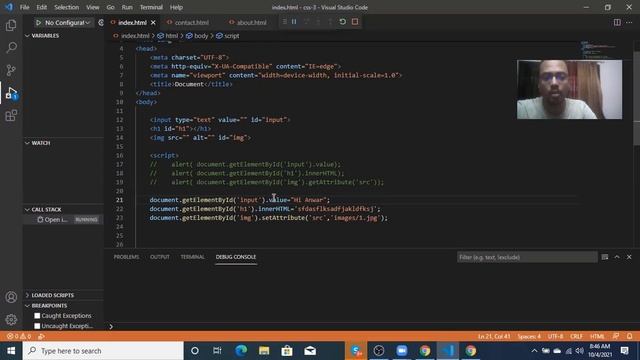Image resolution: width=640 pixels, height=360 pixels.
Task: Open the Run and Debug view
Action: pos(11,93)
